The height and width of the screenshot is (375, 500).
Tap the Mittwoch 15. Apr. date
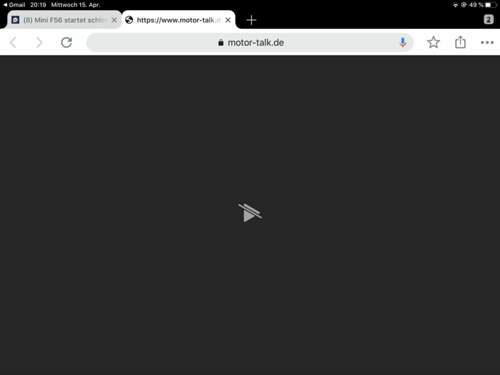[75, 5]
